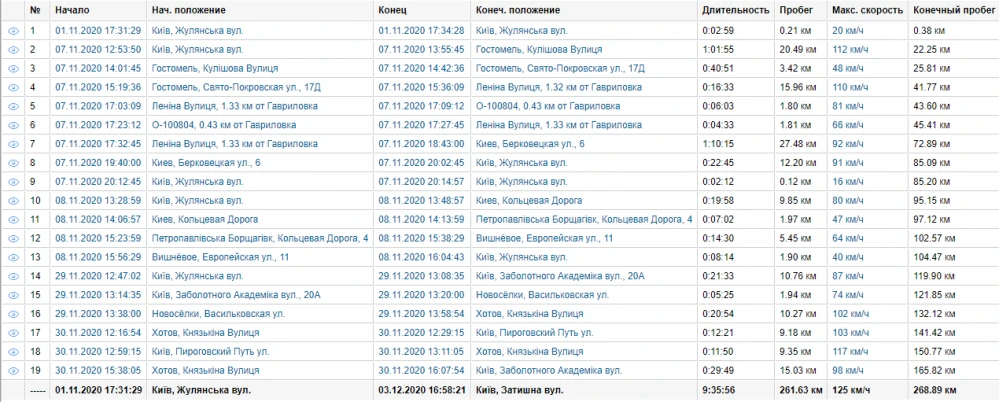Sort by the Начало column header
The width and height of the screenshot is (1000, 402).
[73, 10]
